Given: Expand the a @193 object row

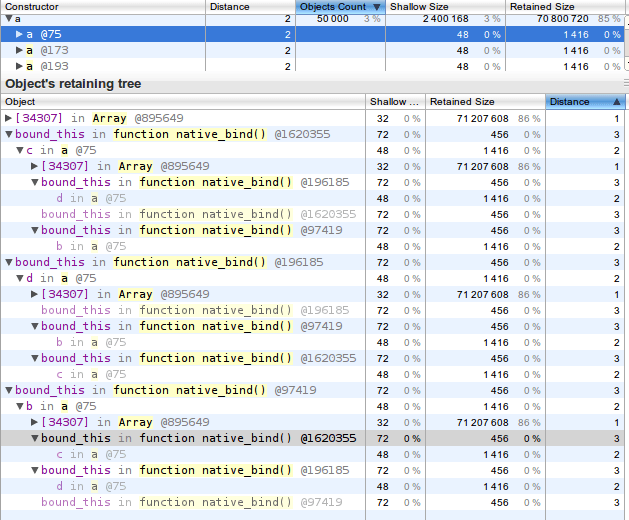Looking at the screenshot, I should coord(19,66).
